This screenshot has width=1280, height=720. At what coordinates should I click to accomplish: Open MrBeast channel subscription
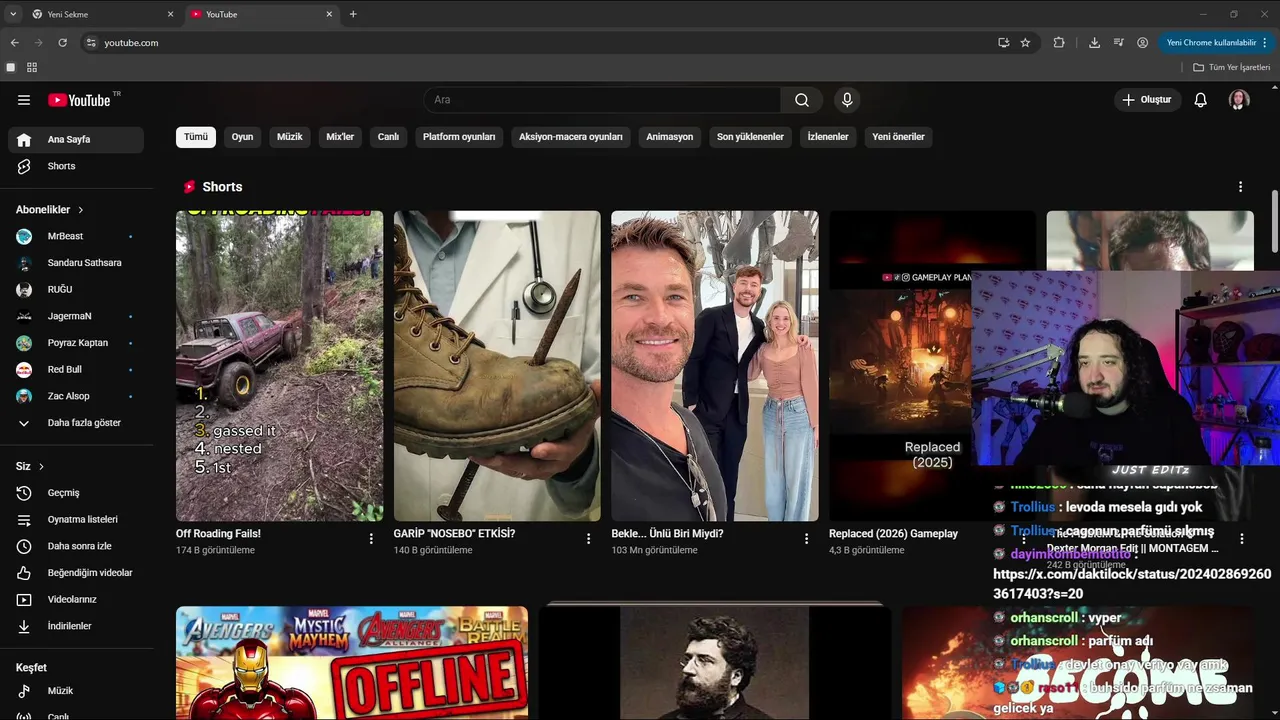(76, 236)
